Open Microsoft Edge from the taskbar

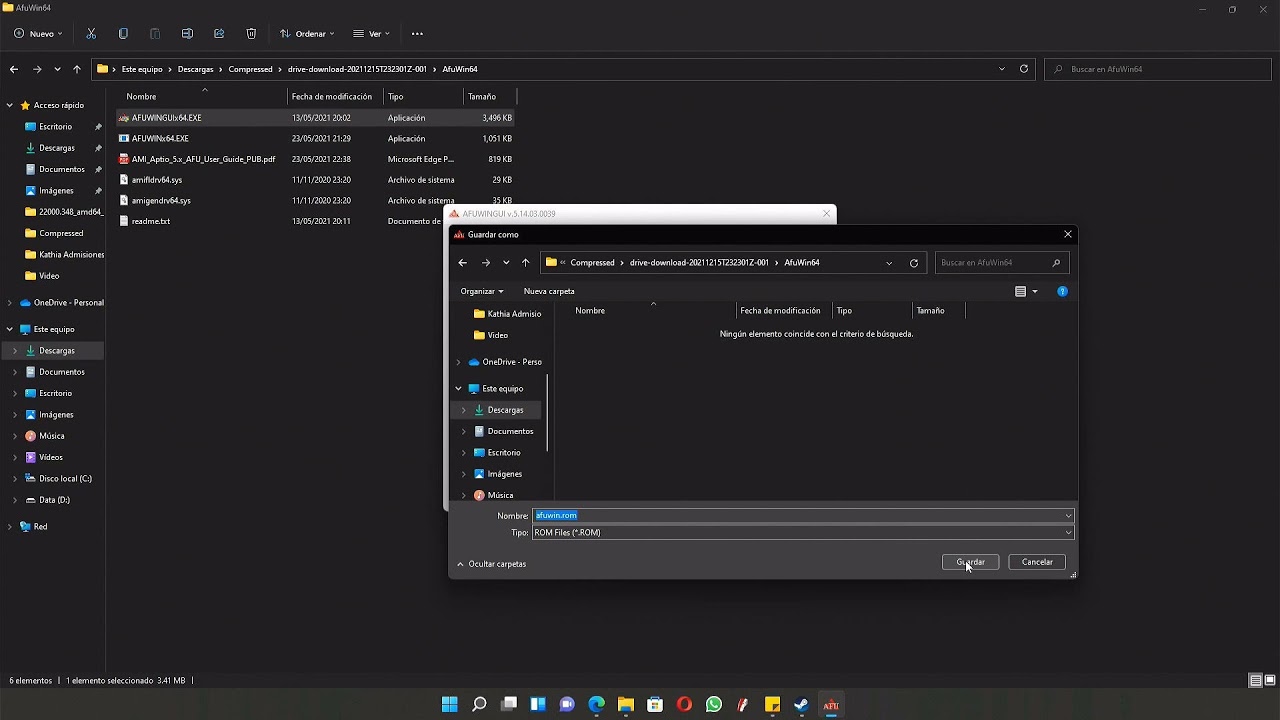tap(597, 705)
